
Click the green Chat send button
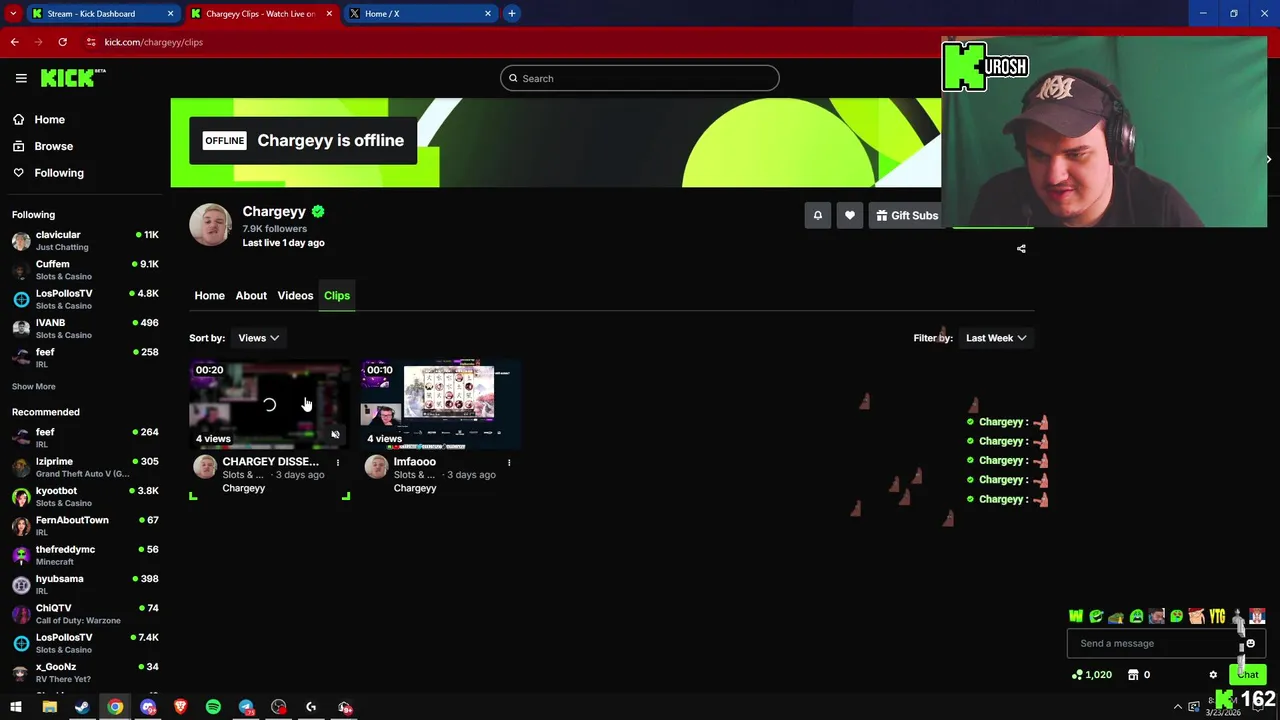click(x=1248, y=675)
